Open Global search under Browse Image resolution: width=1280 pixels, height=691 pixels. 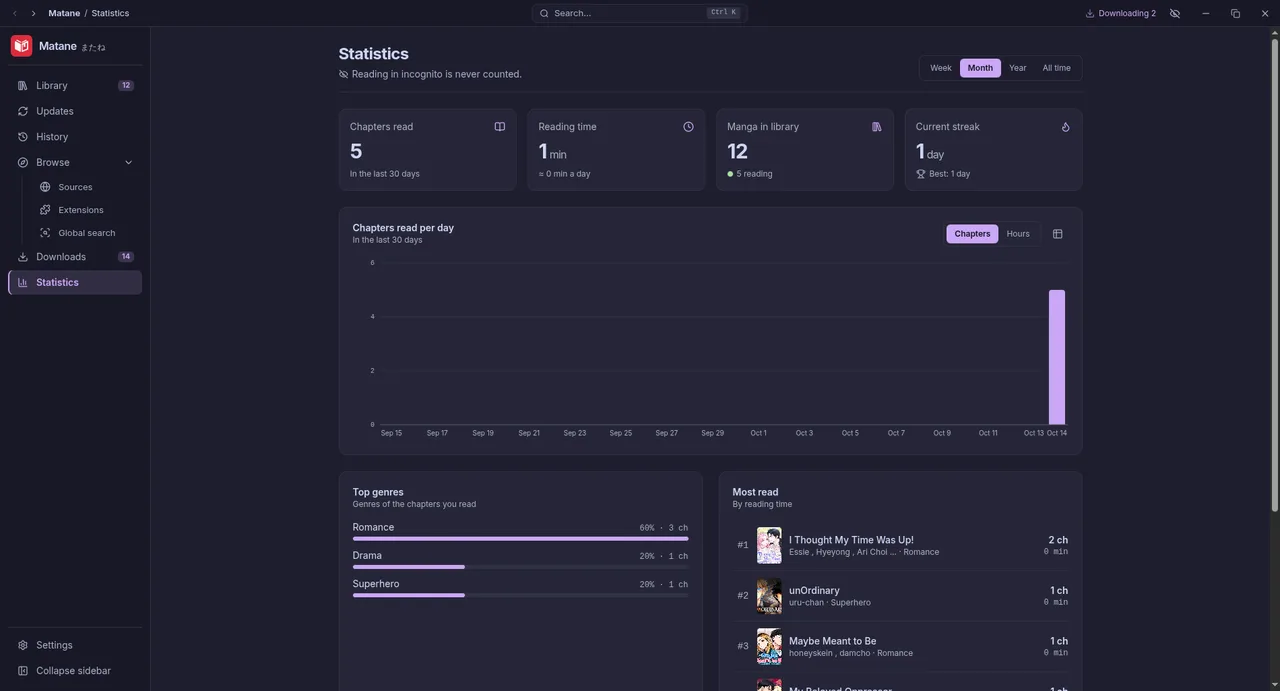(x=86, y=233)
